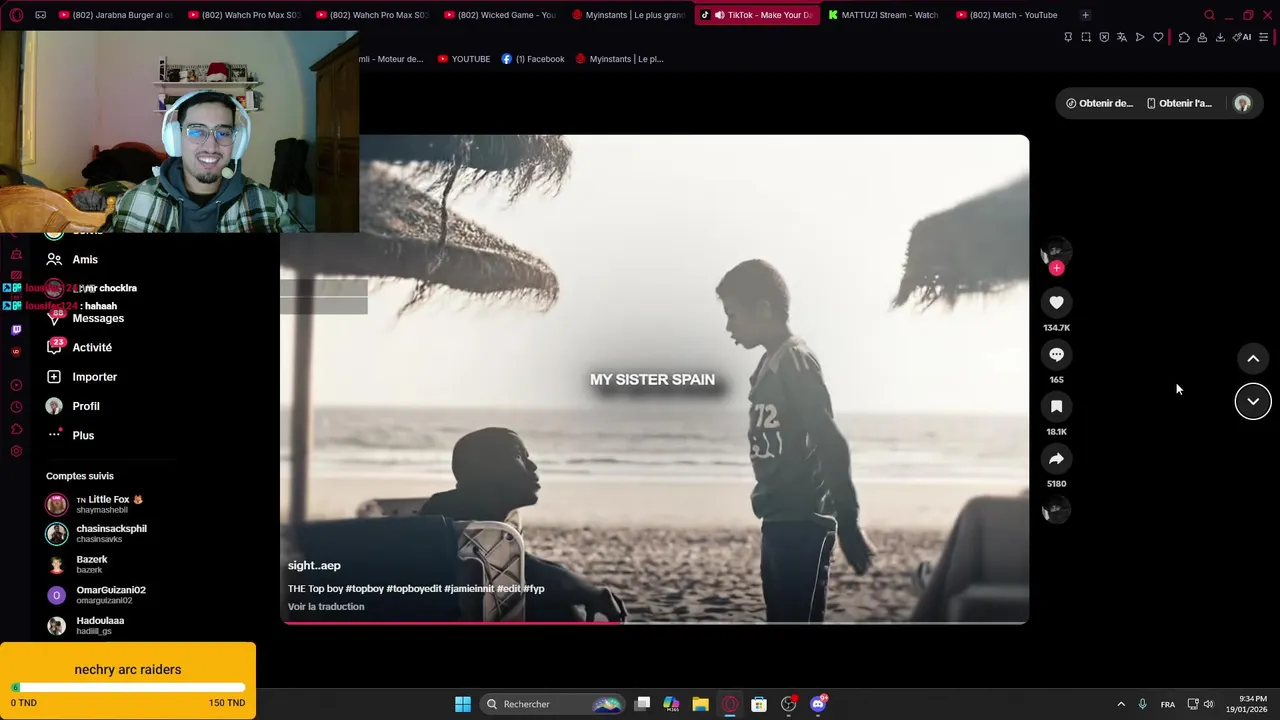
Task: Open followed account Hadoulaaa
Action: [x=100, y=625]
